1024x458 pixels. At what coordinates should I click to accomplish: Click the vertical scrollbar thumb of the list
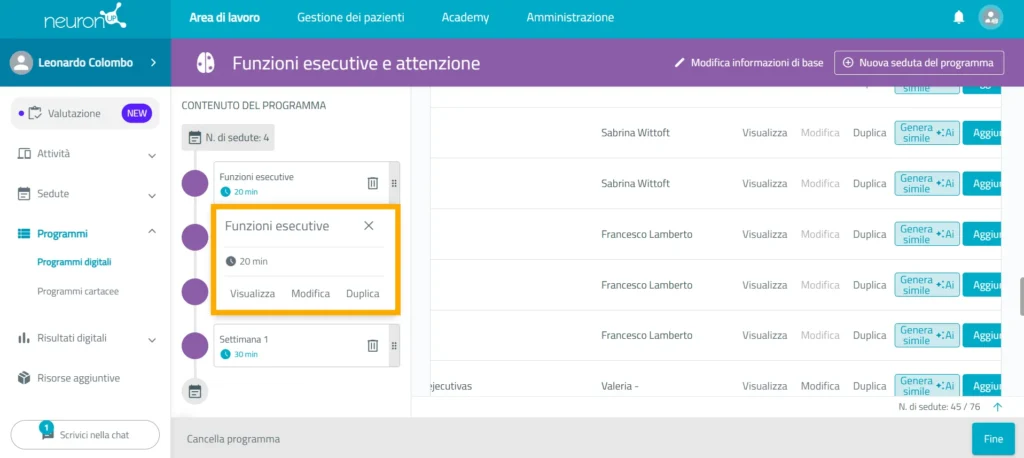pos(1020,297)
